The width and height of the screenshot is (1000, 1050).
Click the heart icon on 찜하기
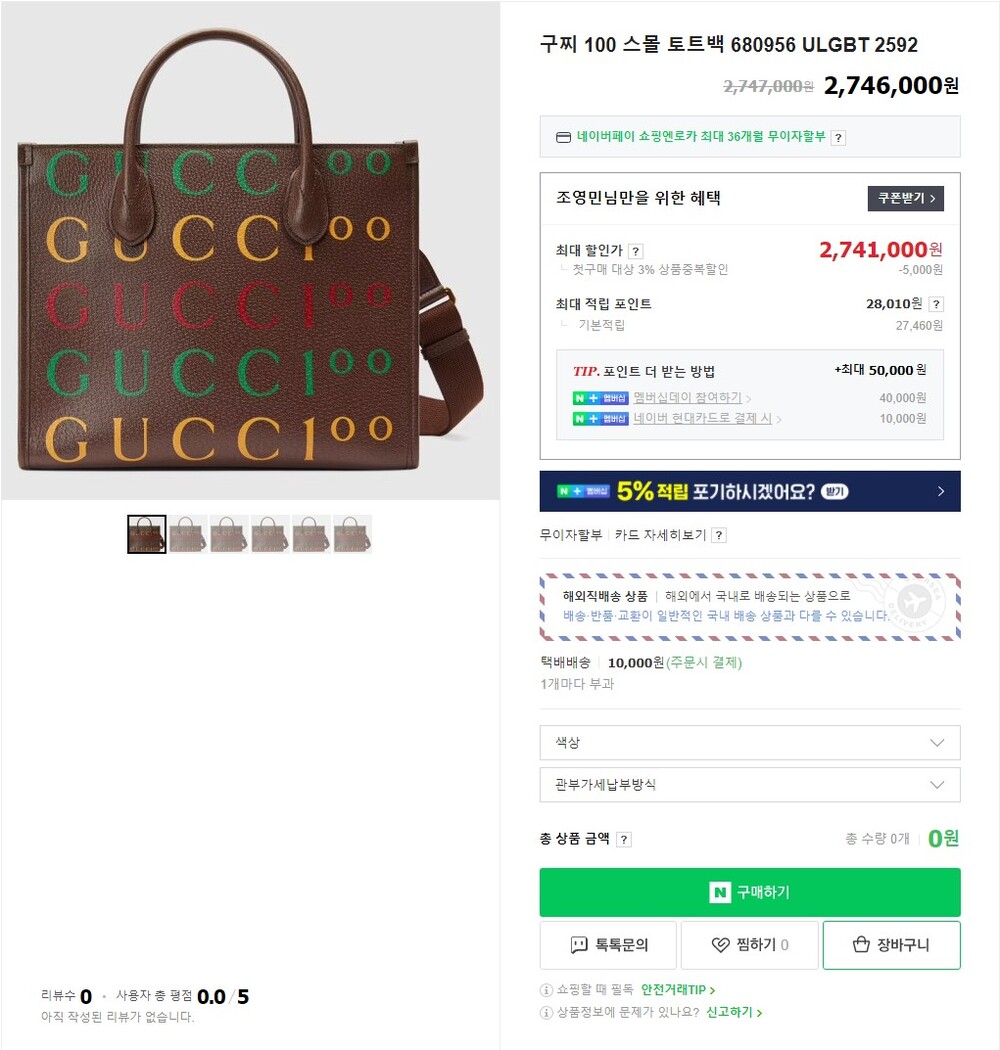pyautogui.click(x=720, y=945)
